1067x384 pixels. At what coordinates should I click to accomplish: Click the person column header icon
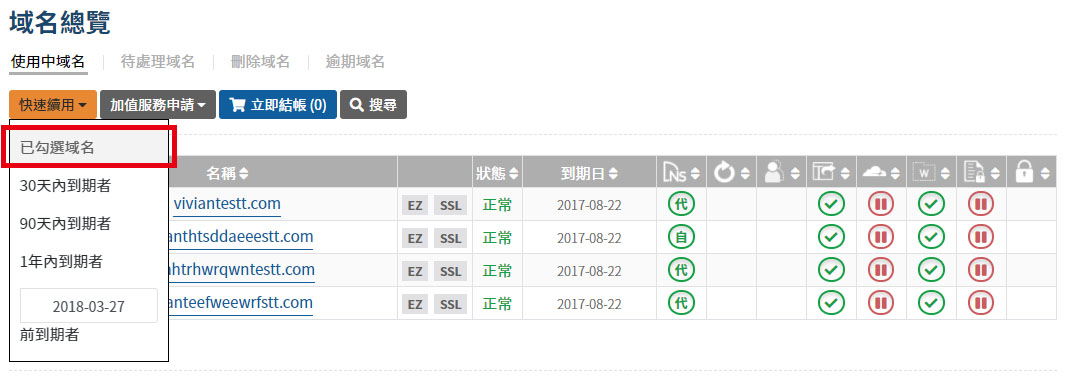pos(774,173)
